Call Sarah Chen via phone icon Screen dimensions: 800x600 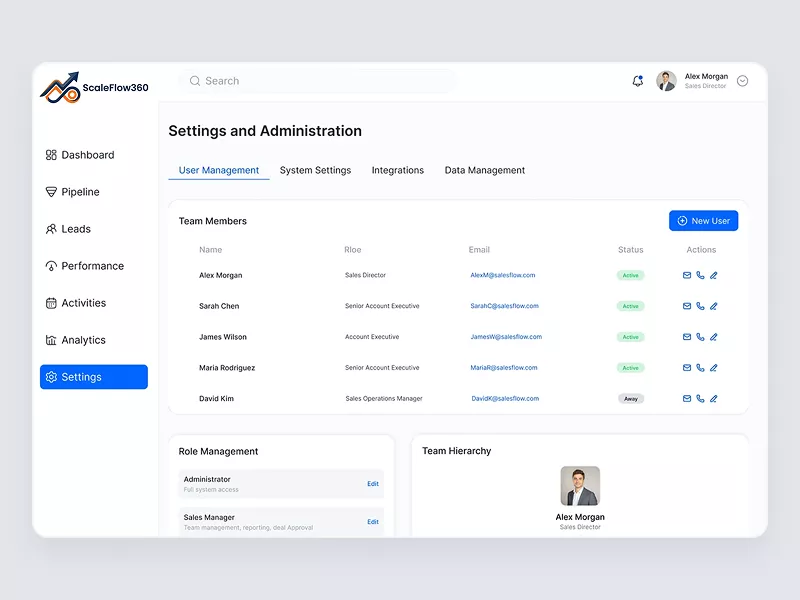[x=700, y=306]
